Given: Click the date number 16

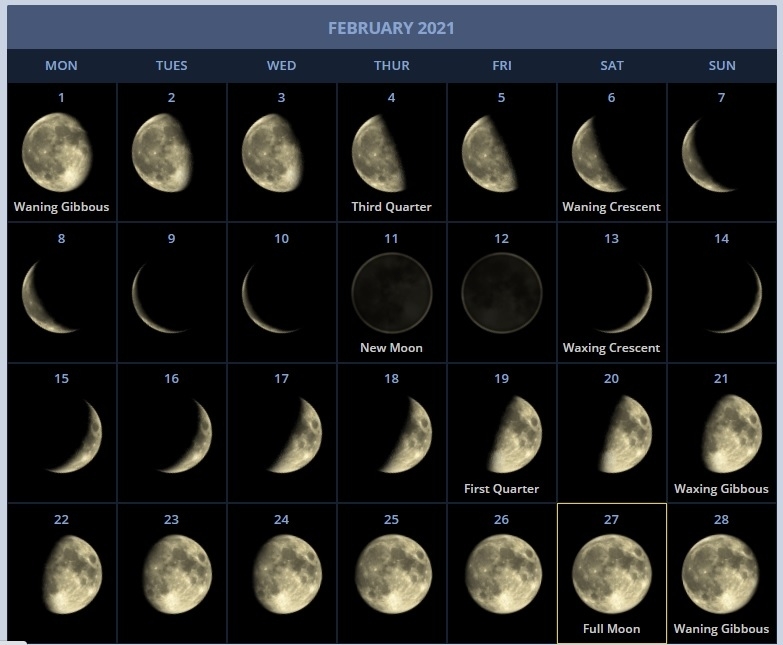Looking at the screenshot, I should click(x=171, y=379).
